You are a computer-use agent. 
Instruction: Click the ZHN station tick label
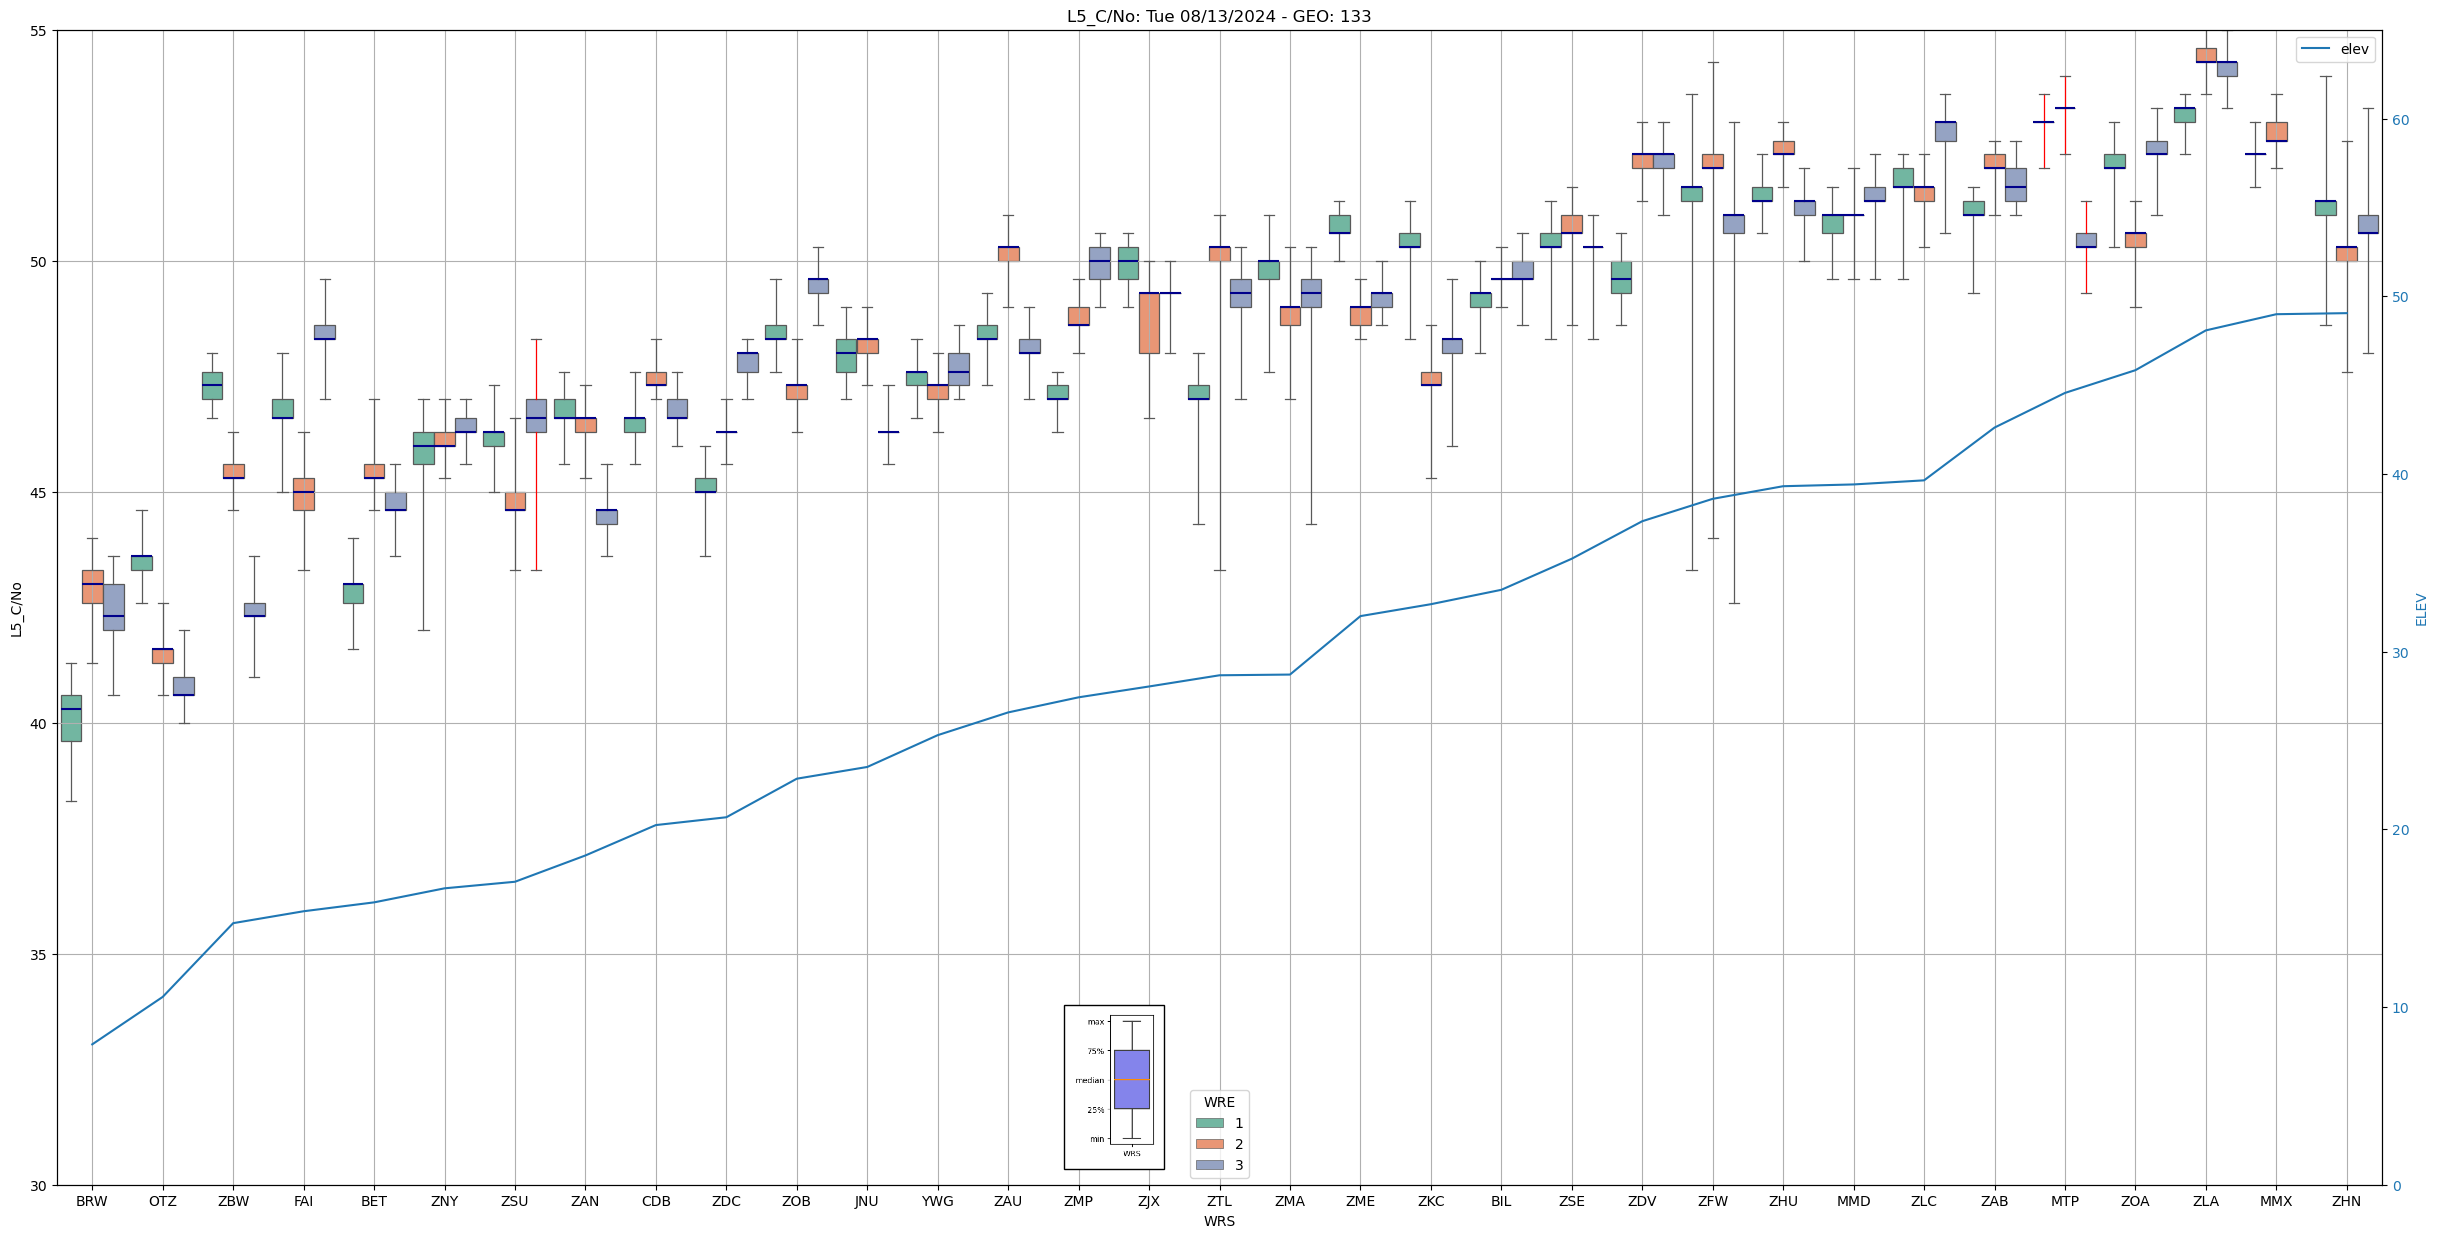tap(2346, 1201)
